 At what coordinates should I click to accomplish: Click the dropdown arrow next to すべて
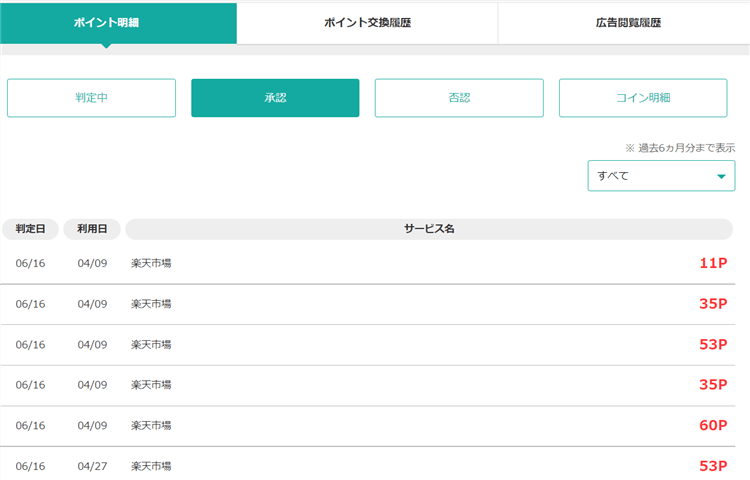tap(719, 177)
